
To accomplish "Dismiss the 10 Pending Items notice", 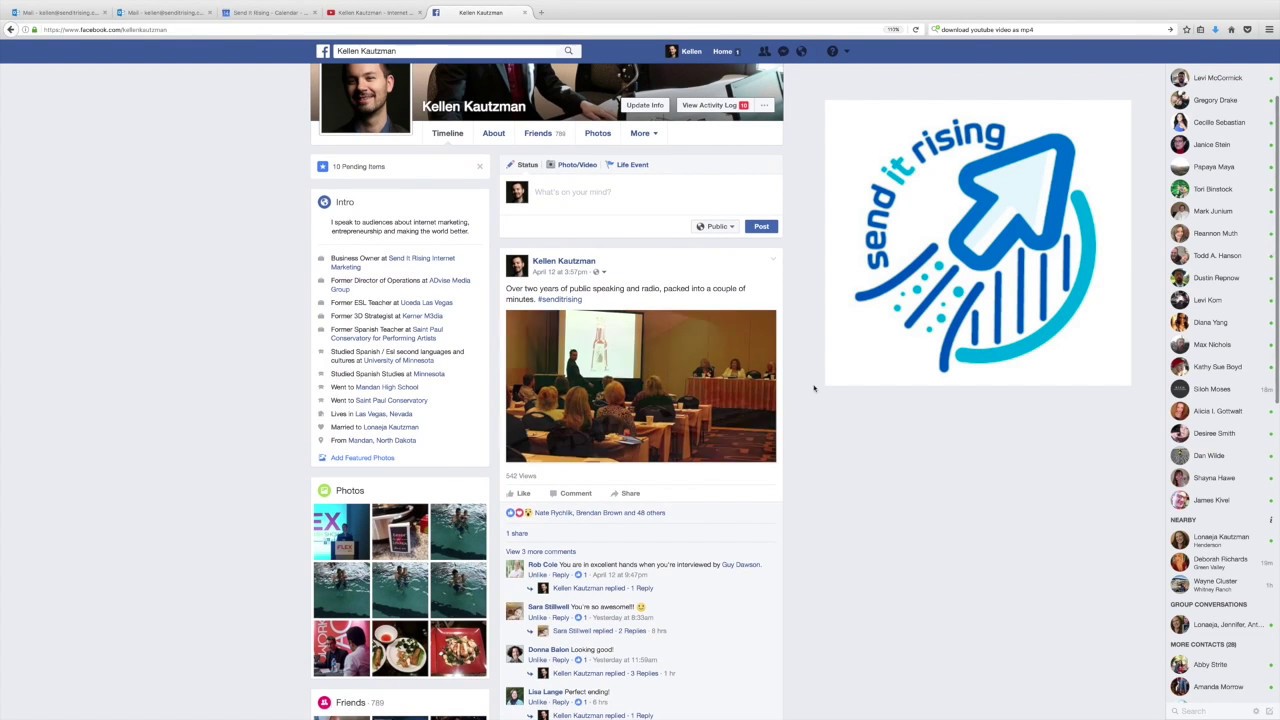I will (479, 167).
